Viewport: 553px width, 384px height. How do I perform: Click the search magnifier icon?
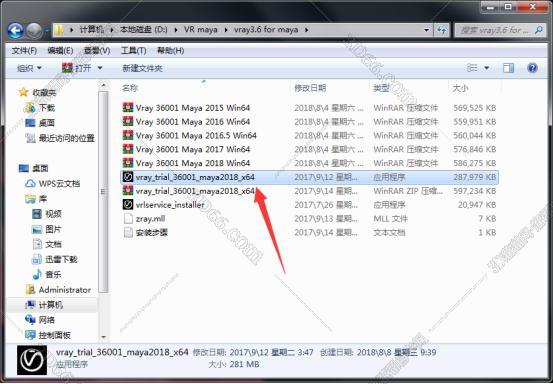539,30
